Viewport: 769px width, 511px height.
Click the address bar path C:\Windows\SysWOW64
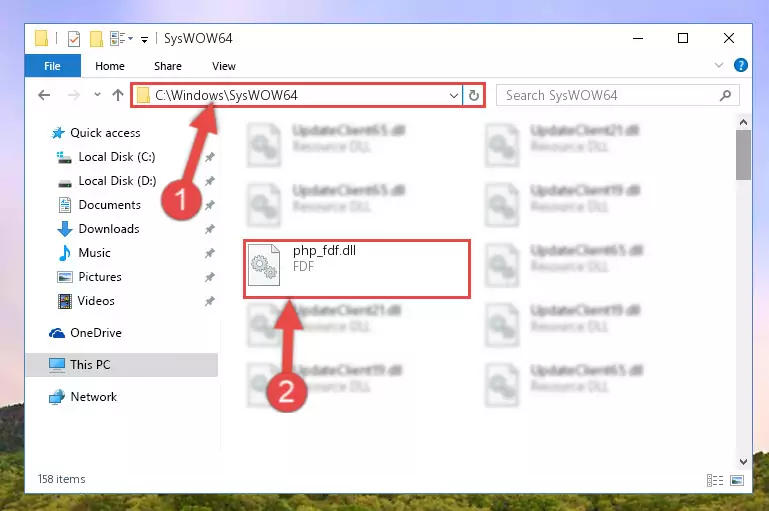click(x=226, y=95)
